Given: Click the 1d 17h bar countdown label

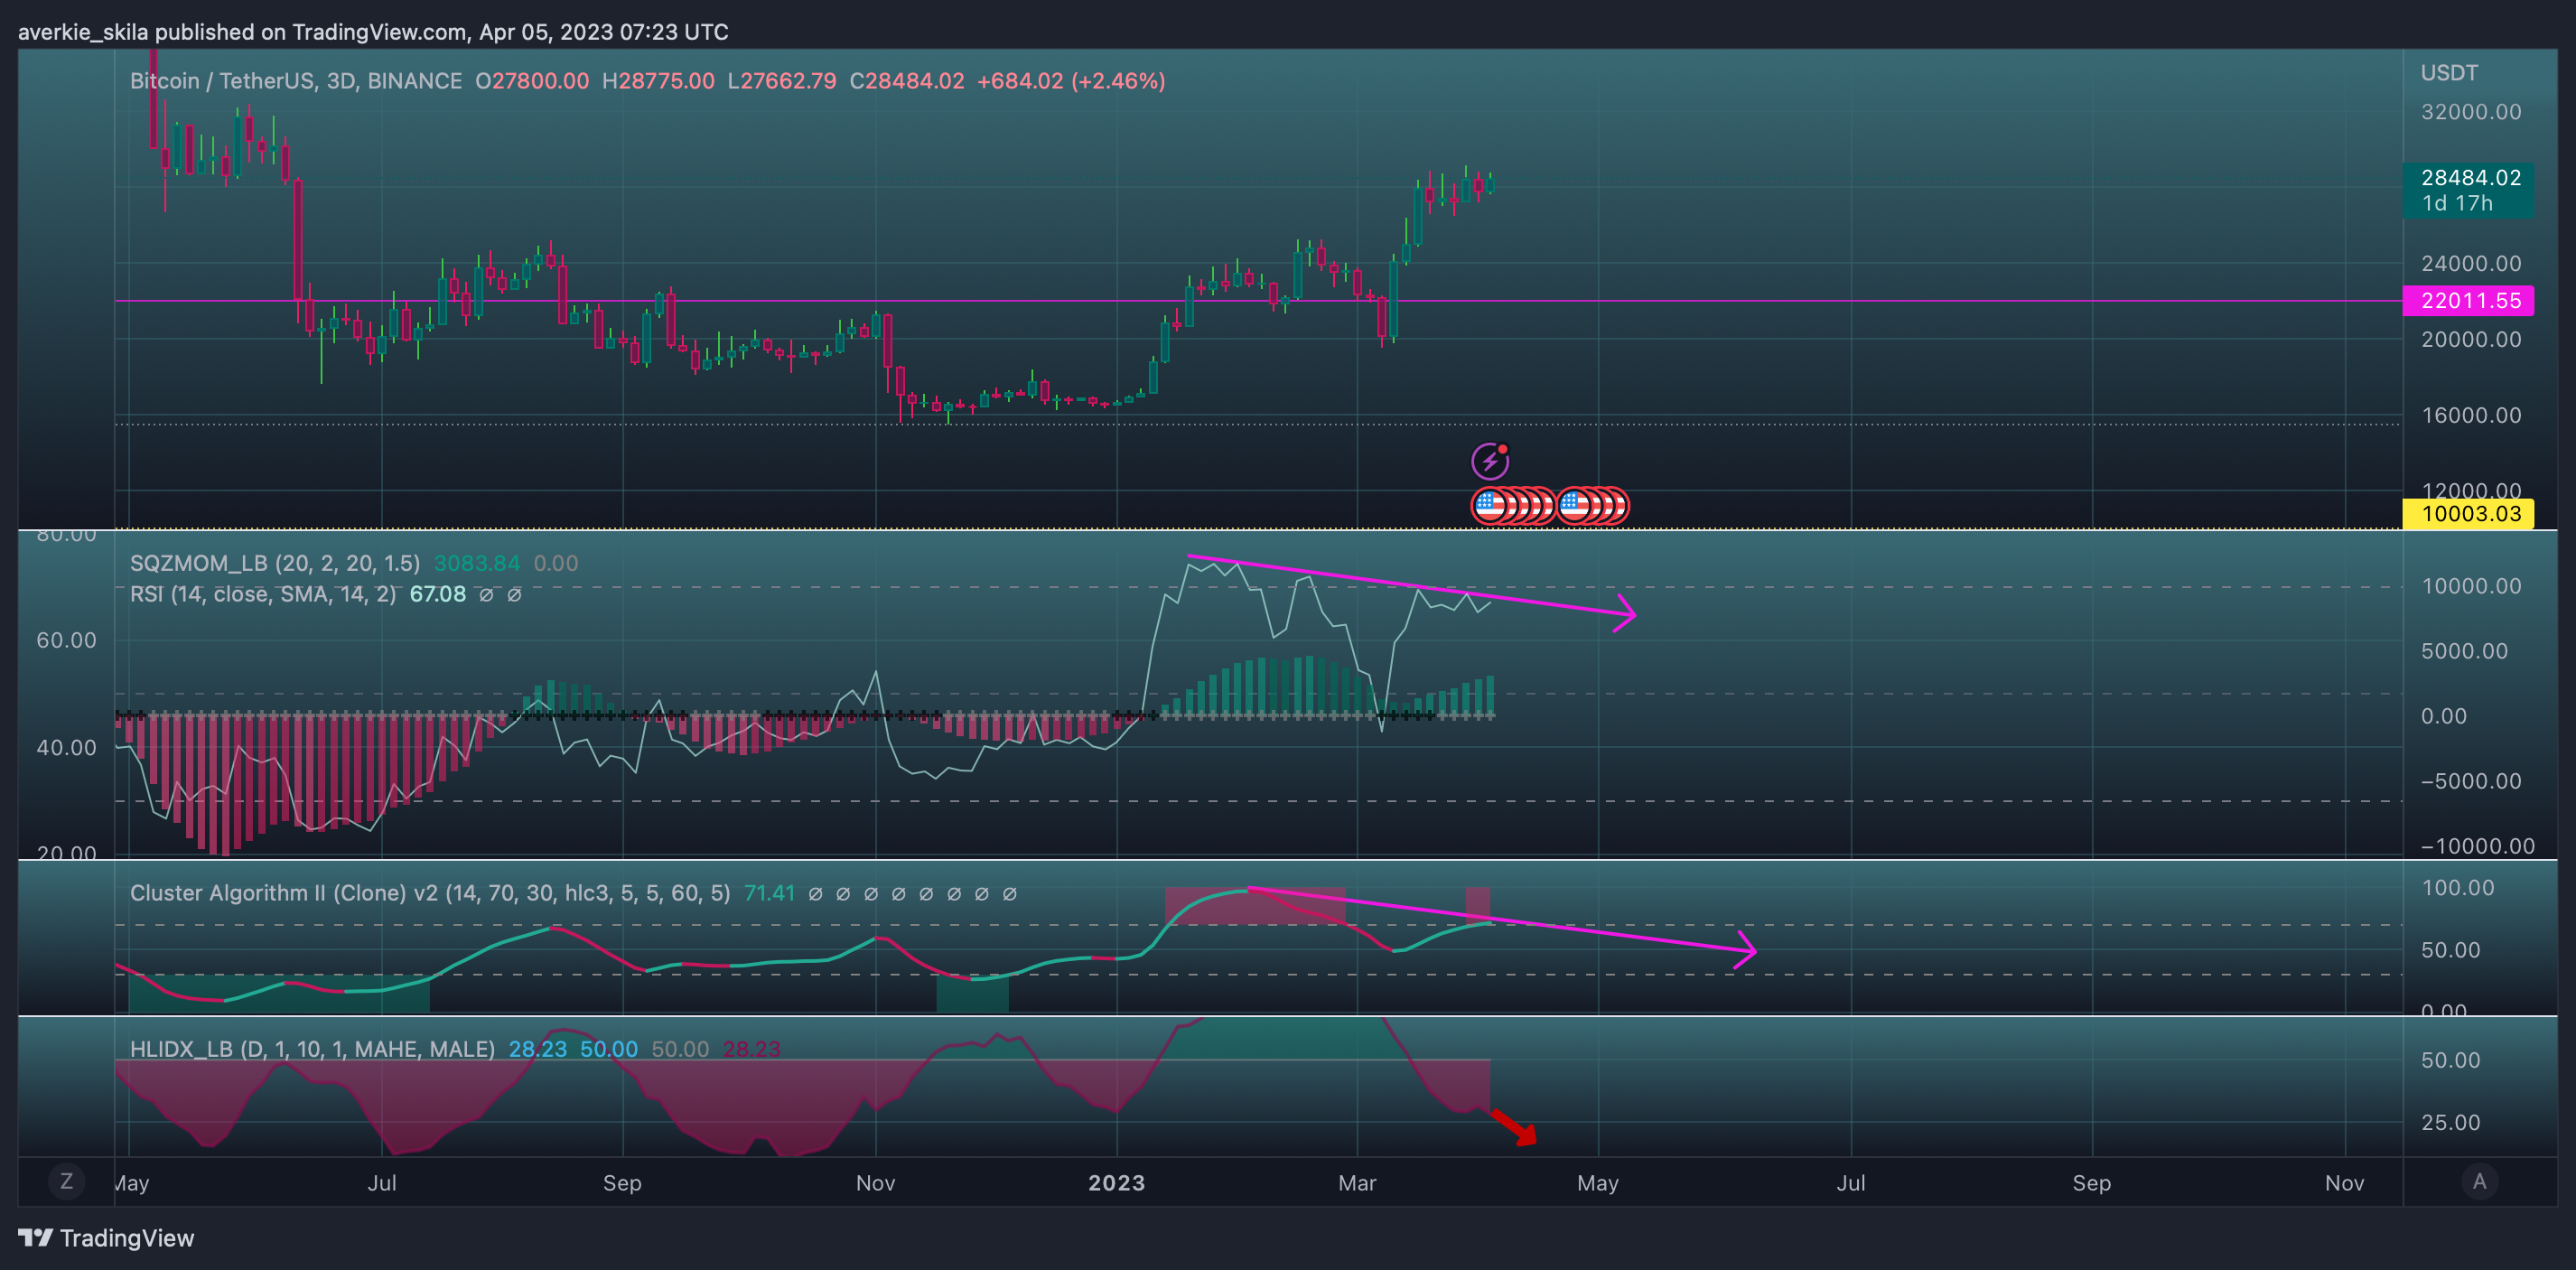Looking at the screenshot, I should point(2457,203).
